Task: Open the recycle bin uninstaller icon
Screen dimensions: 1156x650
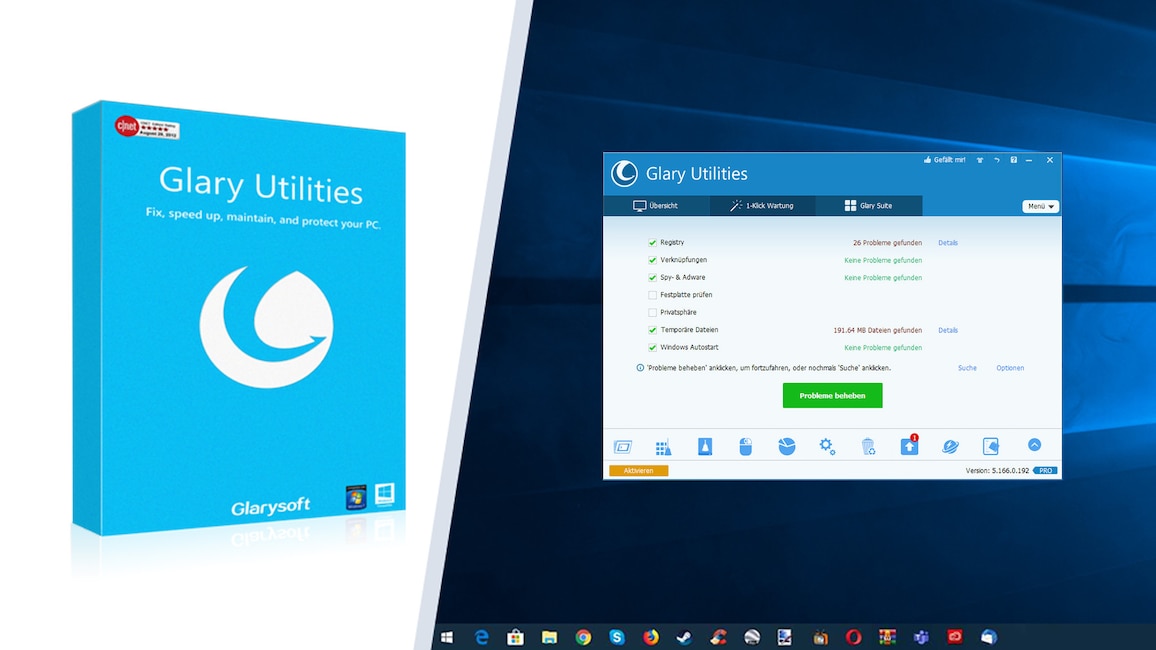Action: [x=868, y=447]
